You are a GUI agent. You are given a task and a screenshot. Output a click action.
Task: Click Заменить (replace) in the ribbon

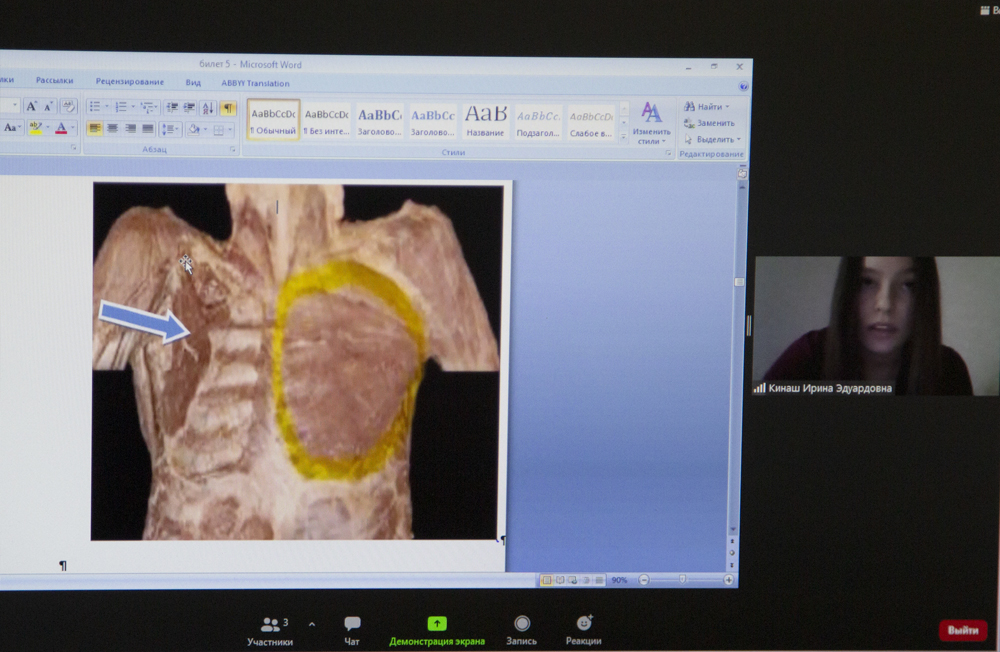click(710, 123)
